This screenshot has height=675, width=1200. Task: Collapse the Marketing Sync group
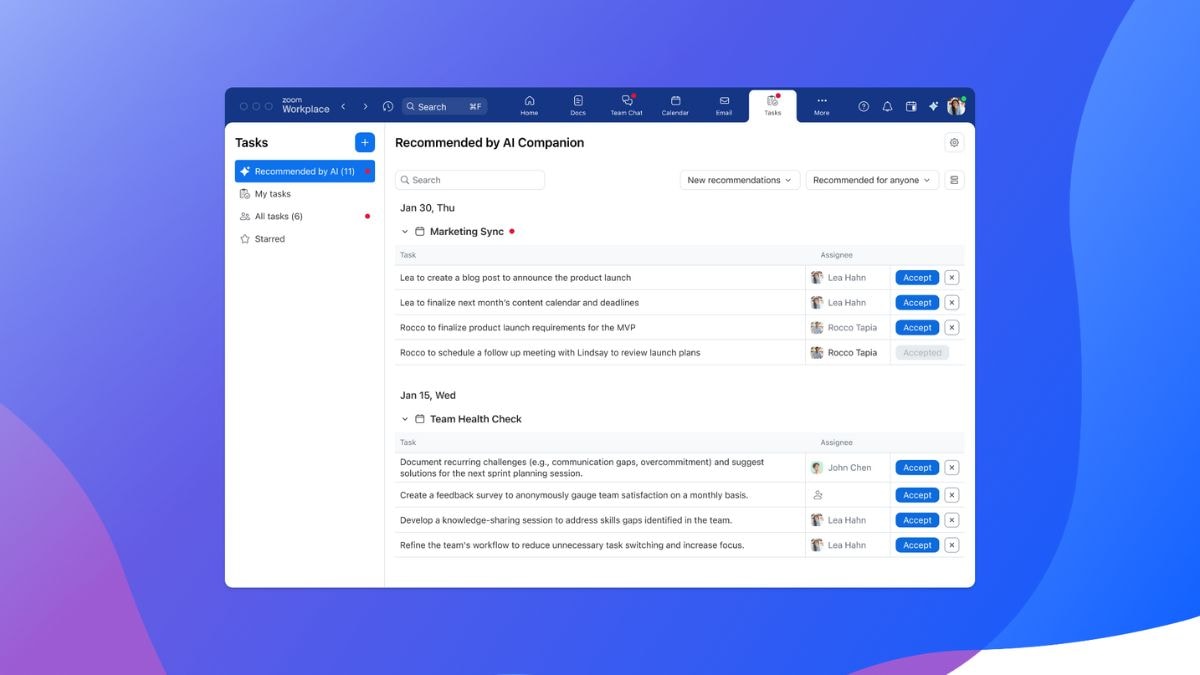(x=405, y=232)
